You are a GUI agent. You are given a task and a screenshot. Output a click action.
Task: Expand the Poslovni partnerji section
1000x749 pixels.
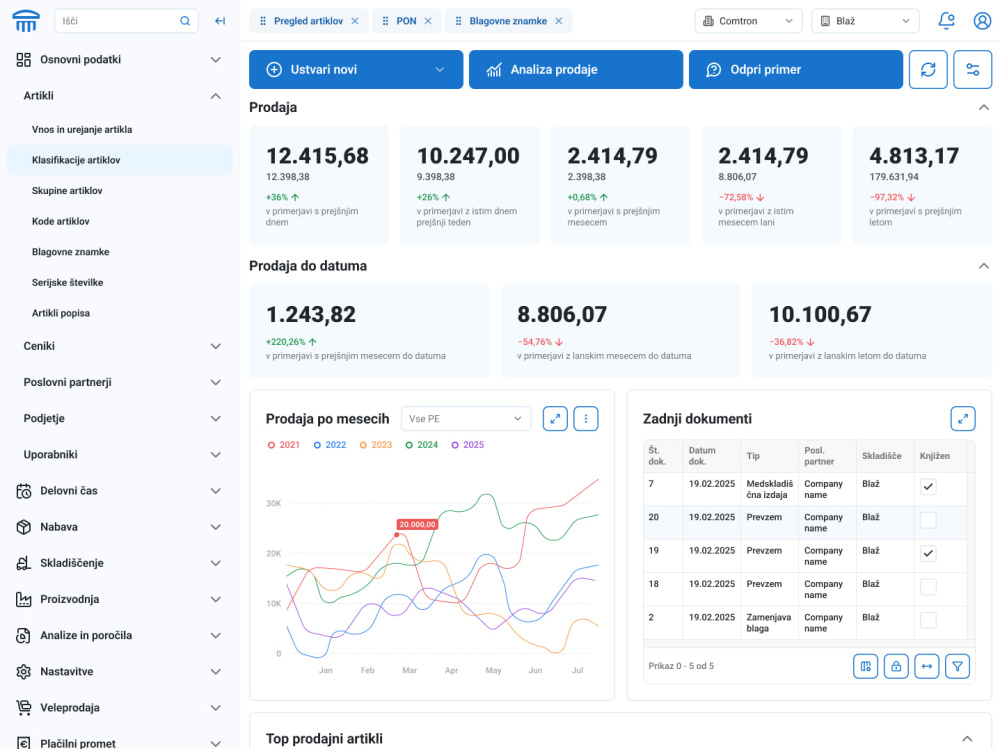(x=216, y=382)
